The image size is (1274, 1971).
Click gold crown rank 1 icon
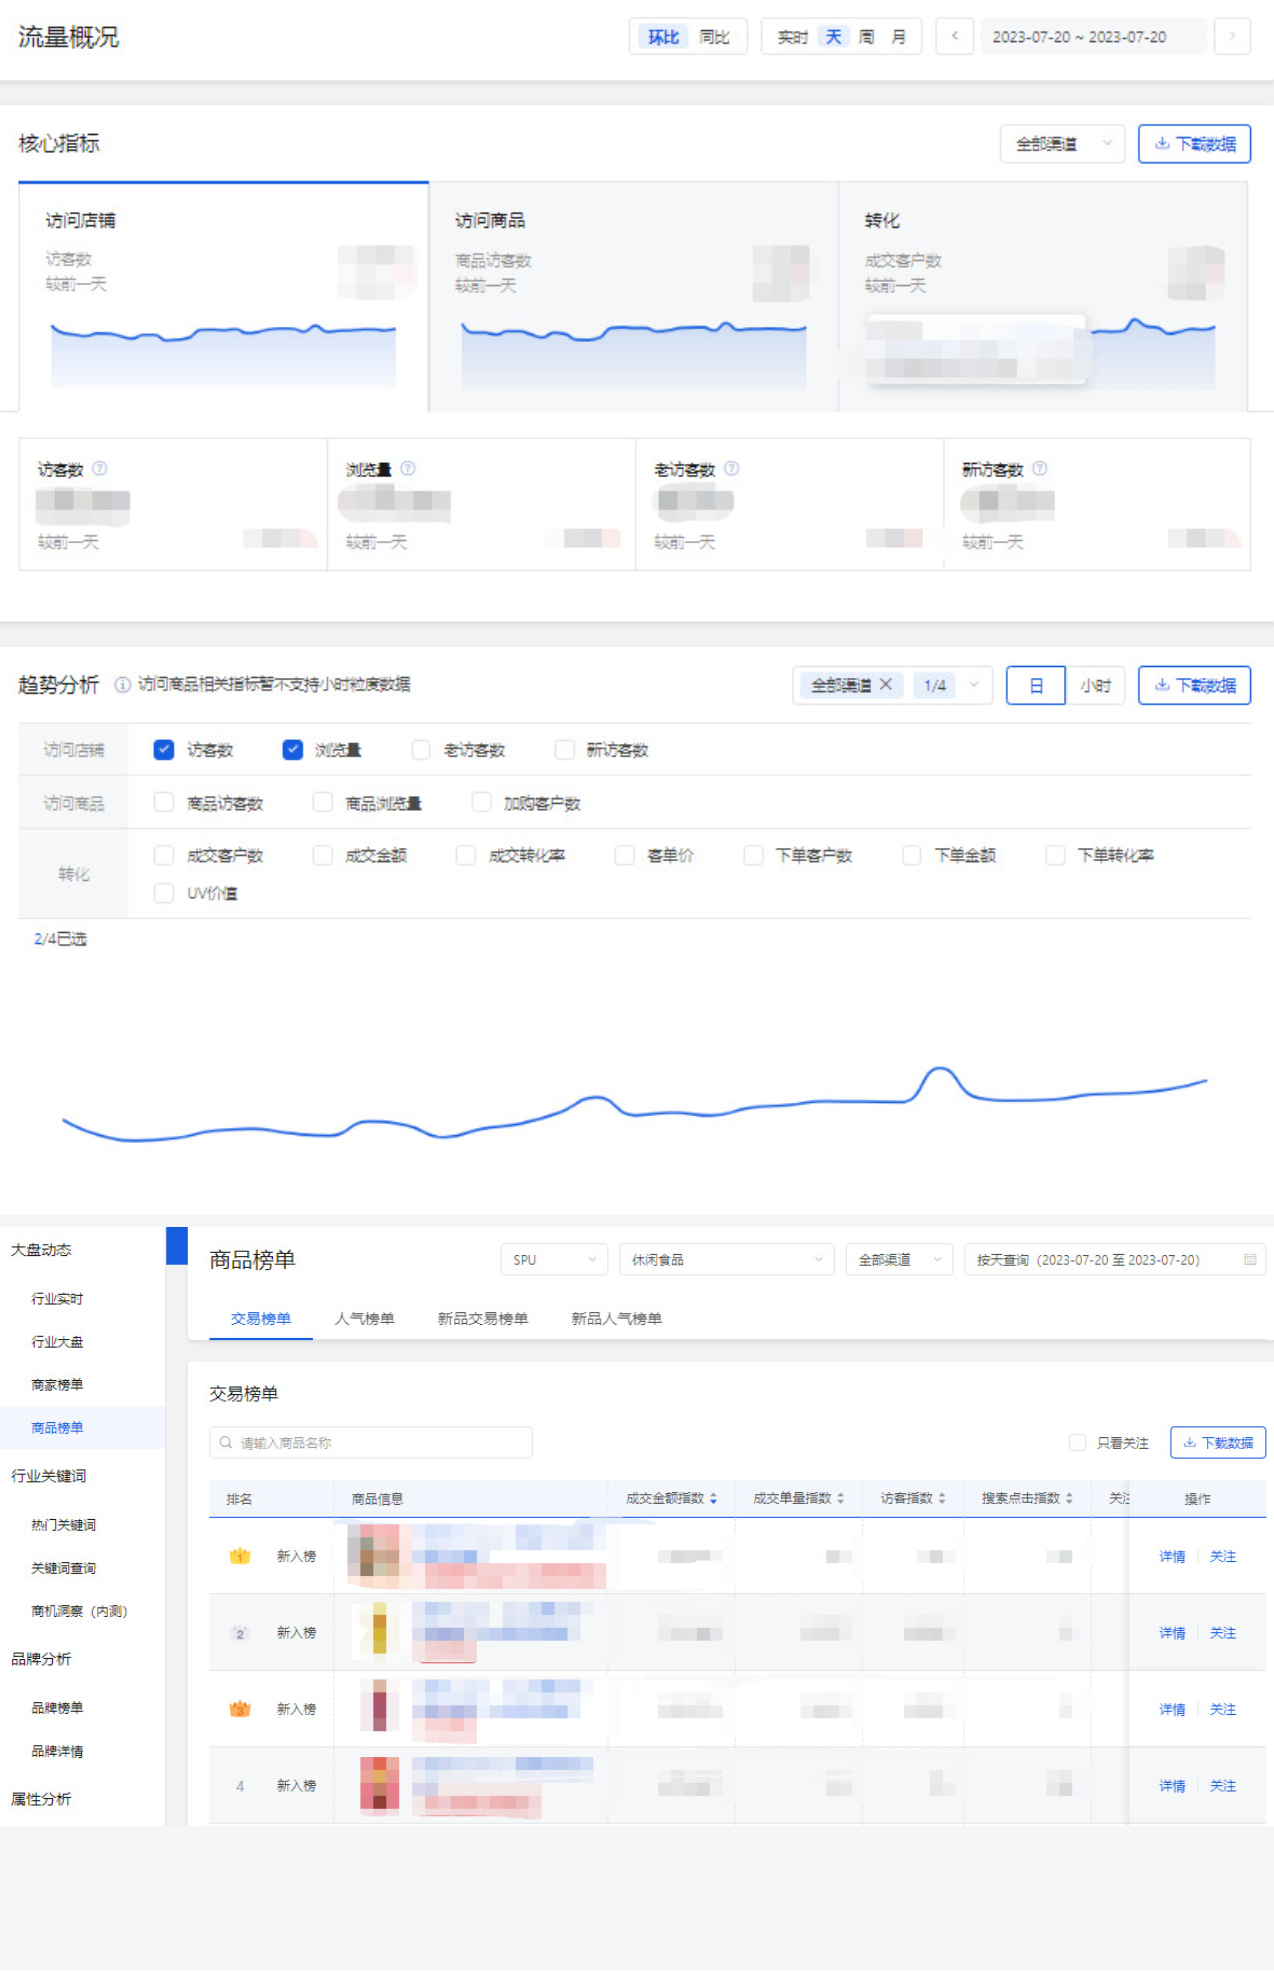(240, 1556)
